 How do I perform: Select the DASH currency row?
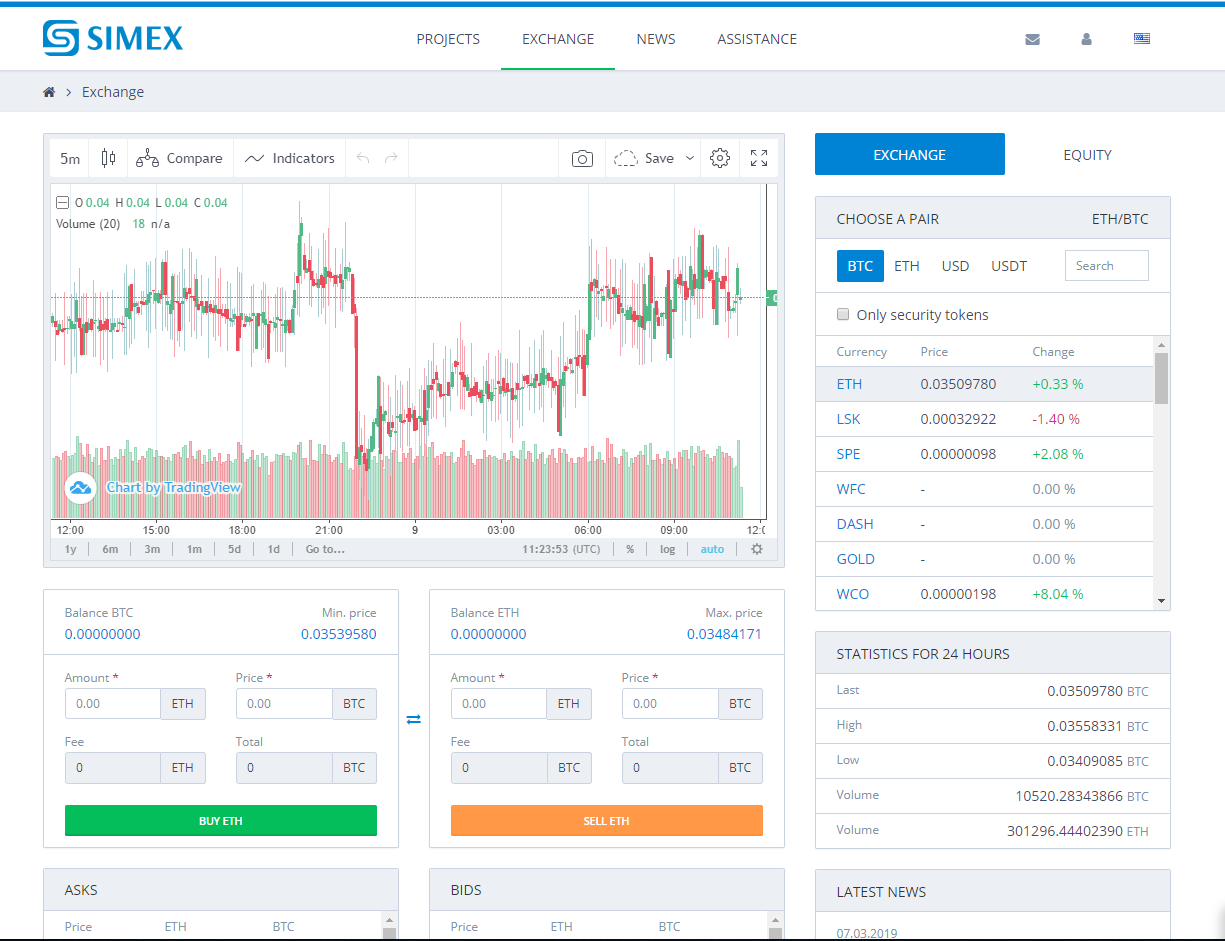985,524
